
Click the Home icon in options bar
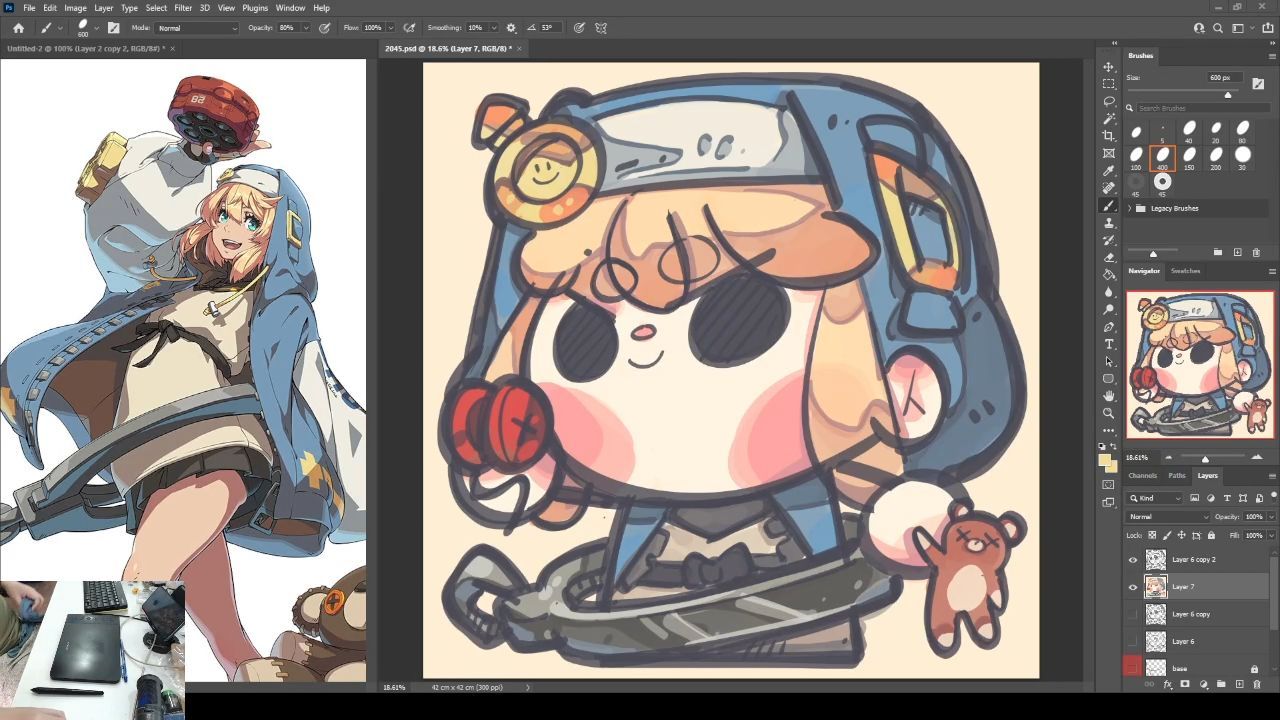point(18,28)
